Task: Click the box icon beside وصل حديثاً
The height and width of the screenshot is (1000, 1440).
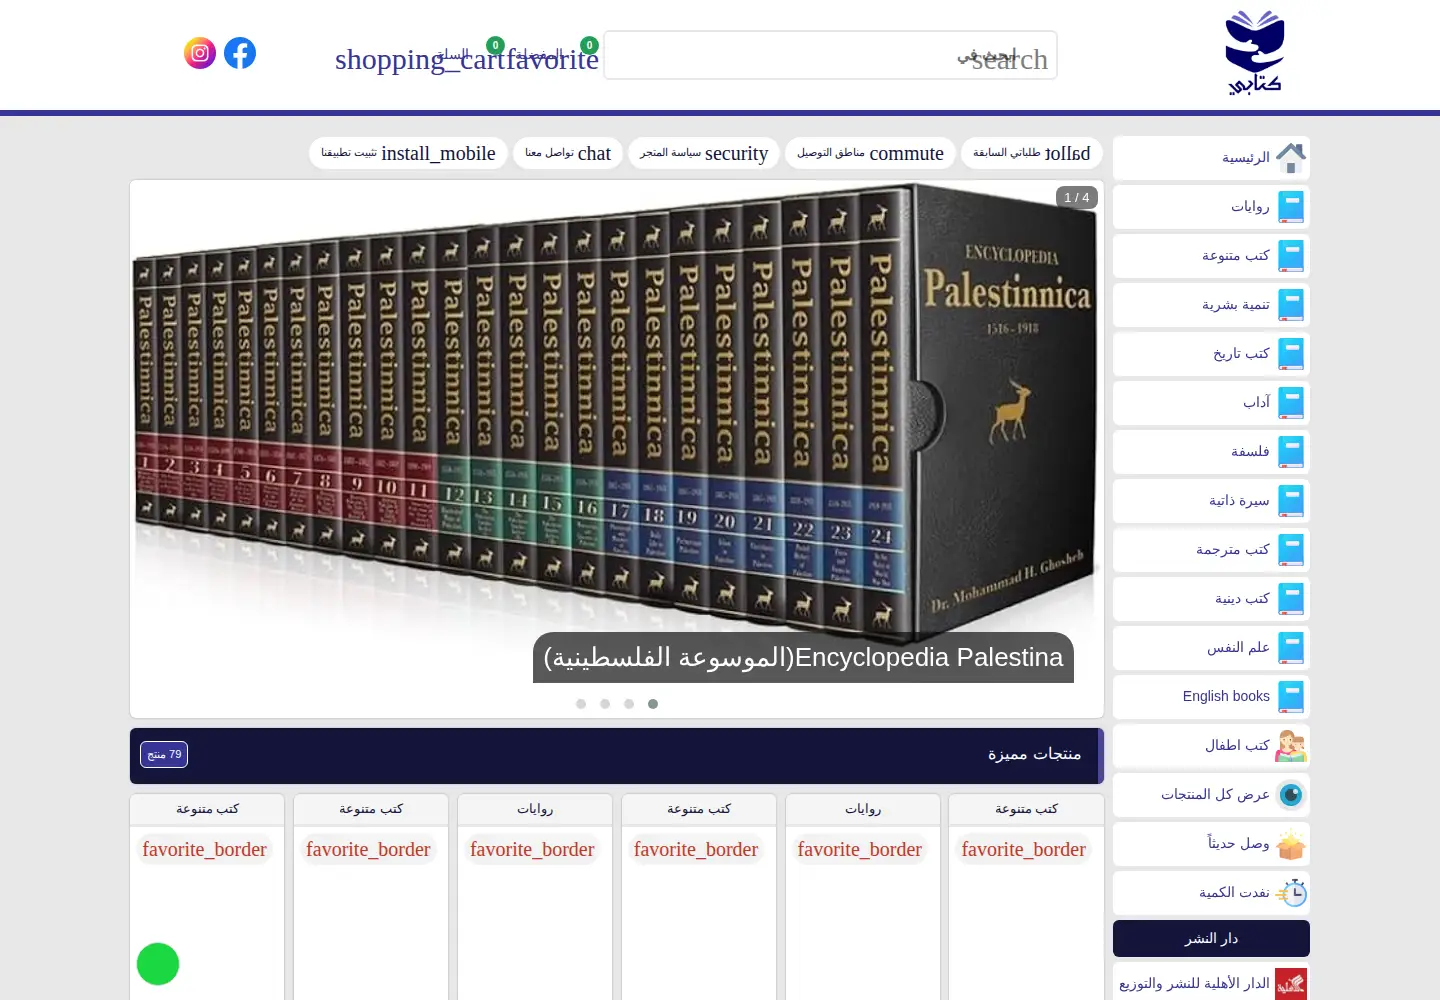Action: (x=1291, y=844)
